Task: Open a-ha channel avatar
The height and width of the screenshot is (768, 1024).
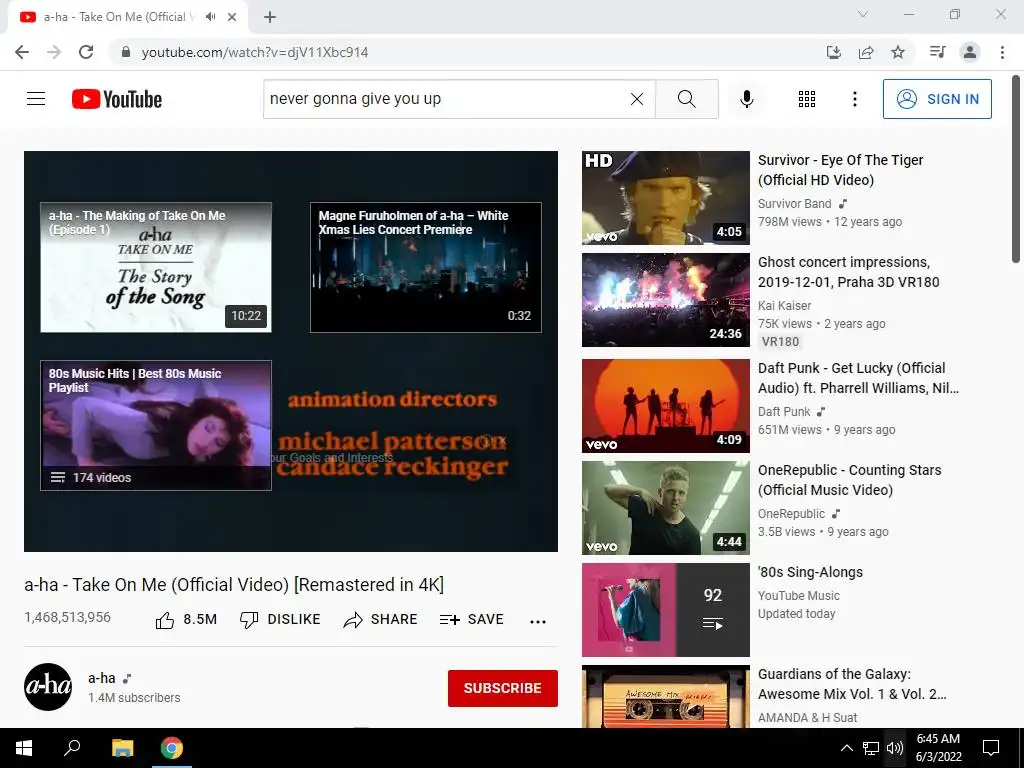Action: 48,687
